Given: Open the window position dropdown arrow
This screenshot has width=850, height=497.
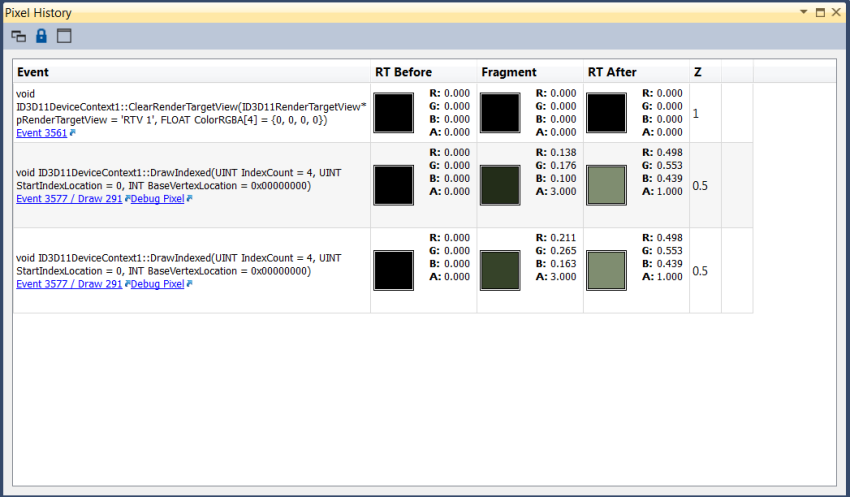Looking at the screenshot, I should coord(803,12).
